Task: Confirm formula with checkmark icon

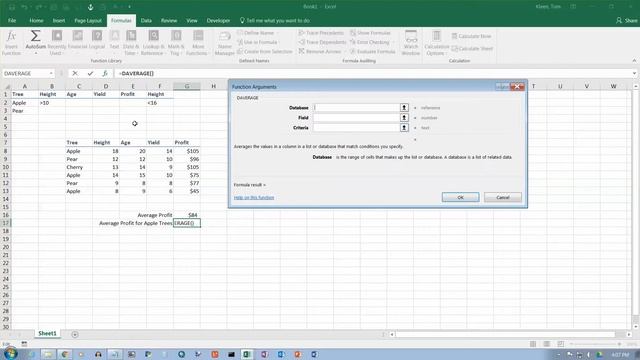Action: [90, 73]
